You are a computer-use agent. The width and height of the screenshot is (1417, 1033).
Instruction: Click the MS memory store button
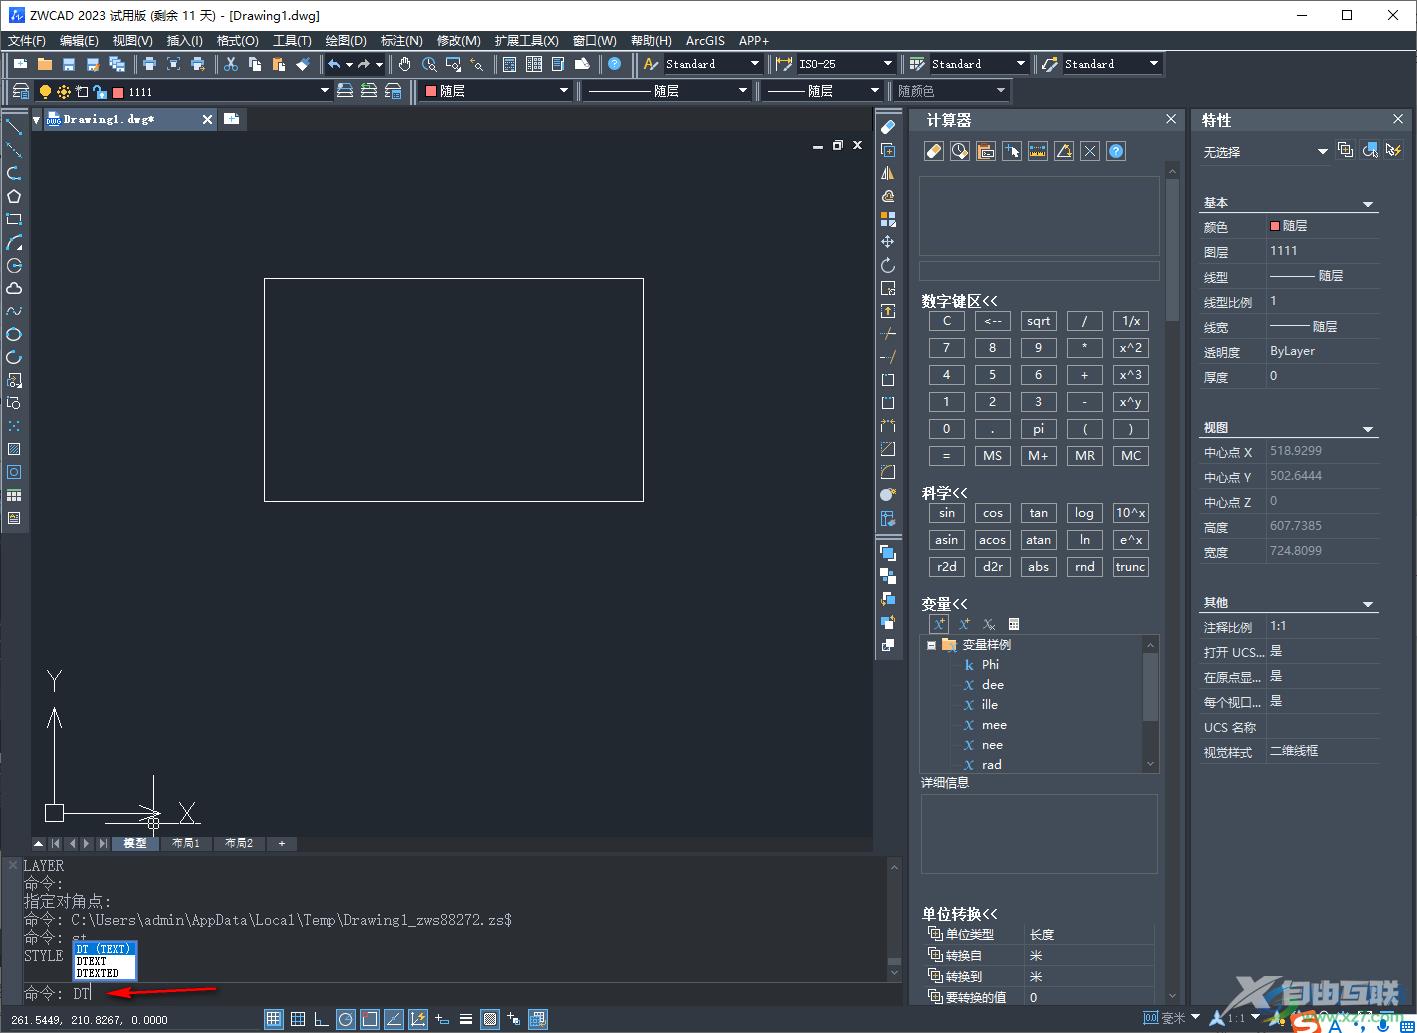click(x=992, y=456)
